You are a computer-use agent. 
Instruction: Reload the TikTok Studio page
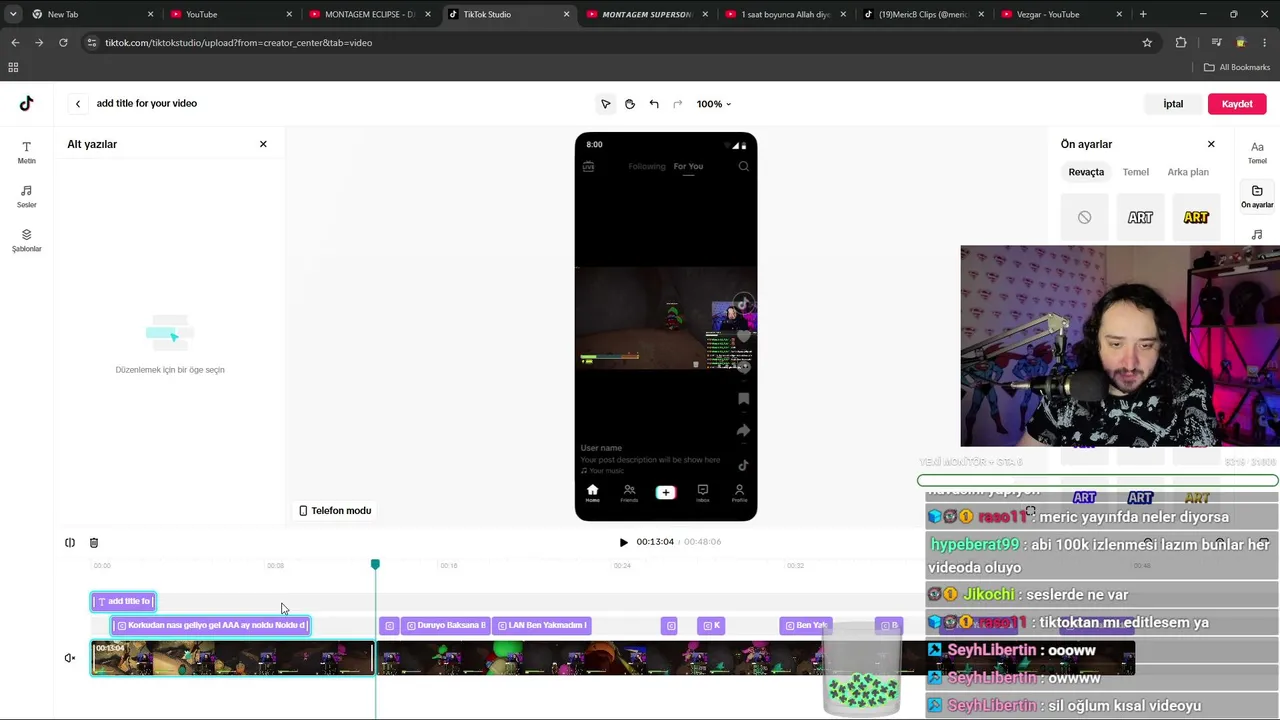(x=63, y=43)
